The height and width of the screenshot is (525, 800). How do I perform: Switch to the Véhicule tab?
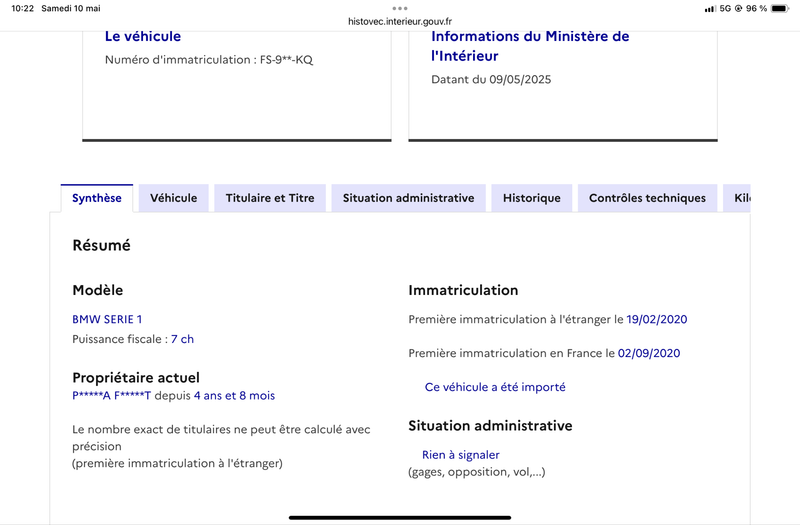point(173,198)
